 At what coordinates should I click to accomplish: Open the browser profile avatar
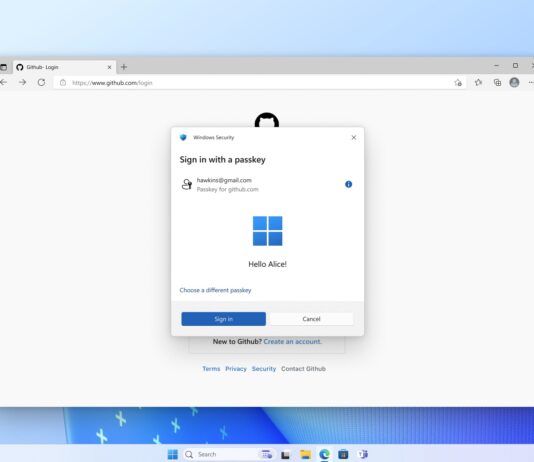(514, 82)
